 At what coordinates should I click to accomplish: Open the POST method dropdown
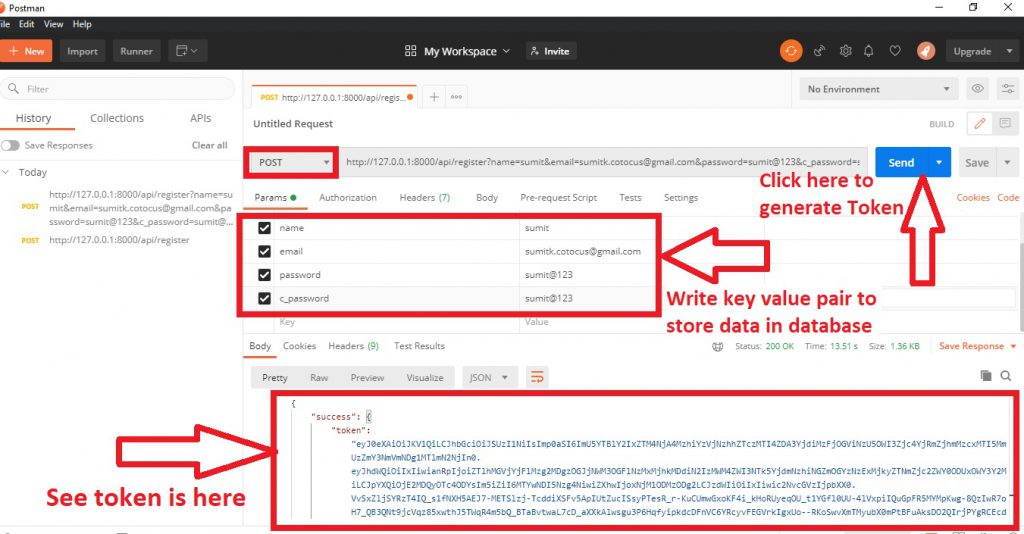(290, 162)
